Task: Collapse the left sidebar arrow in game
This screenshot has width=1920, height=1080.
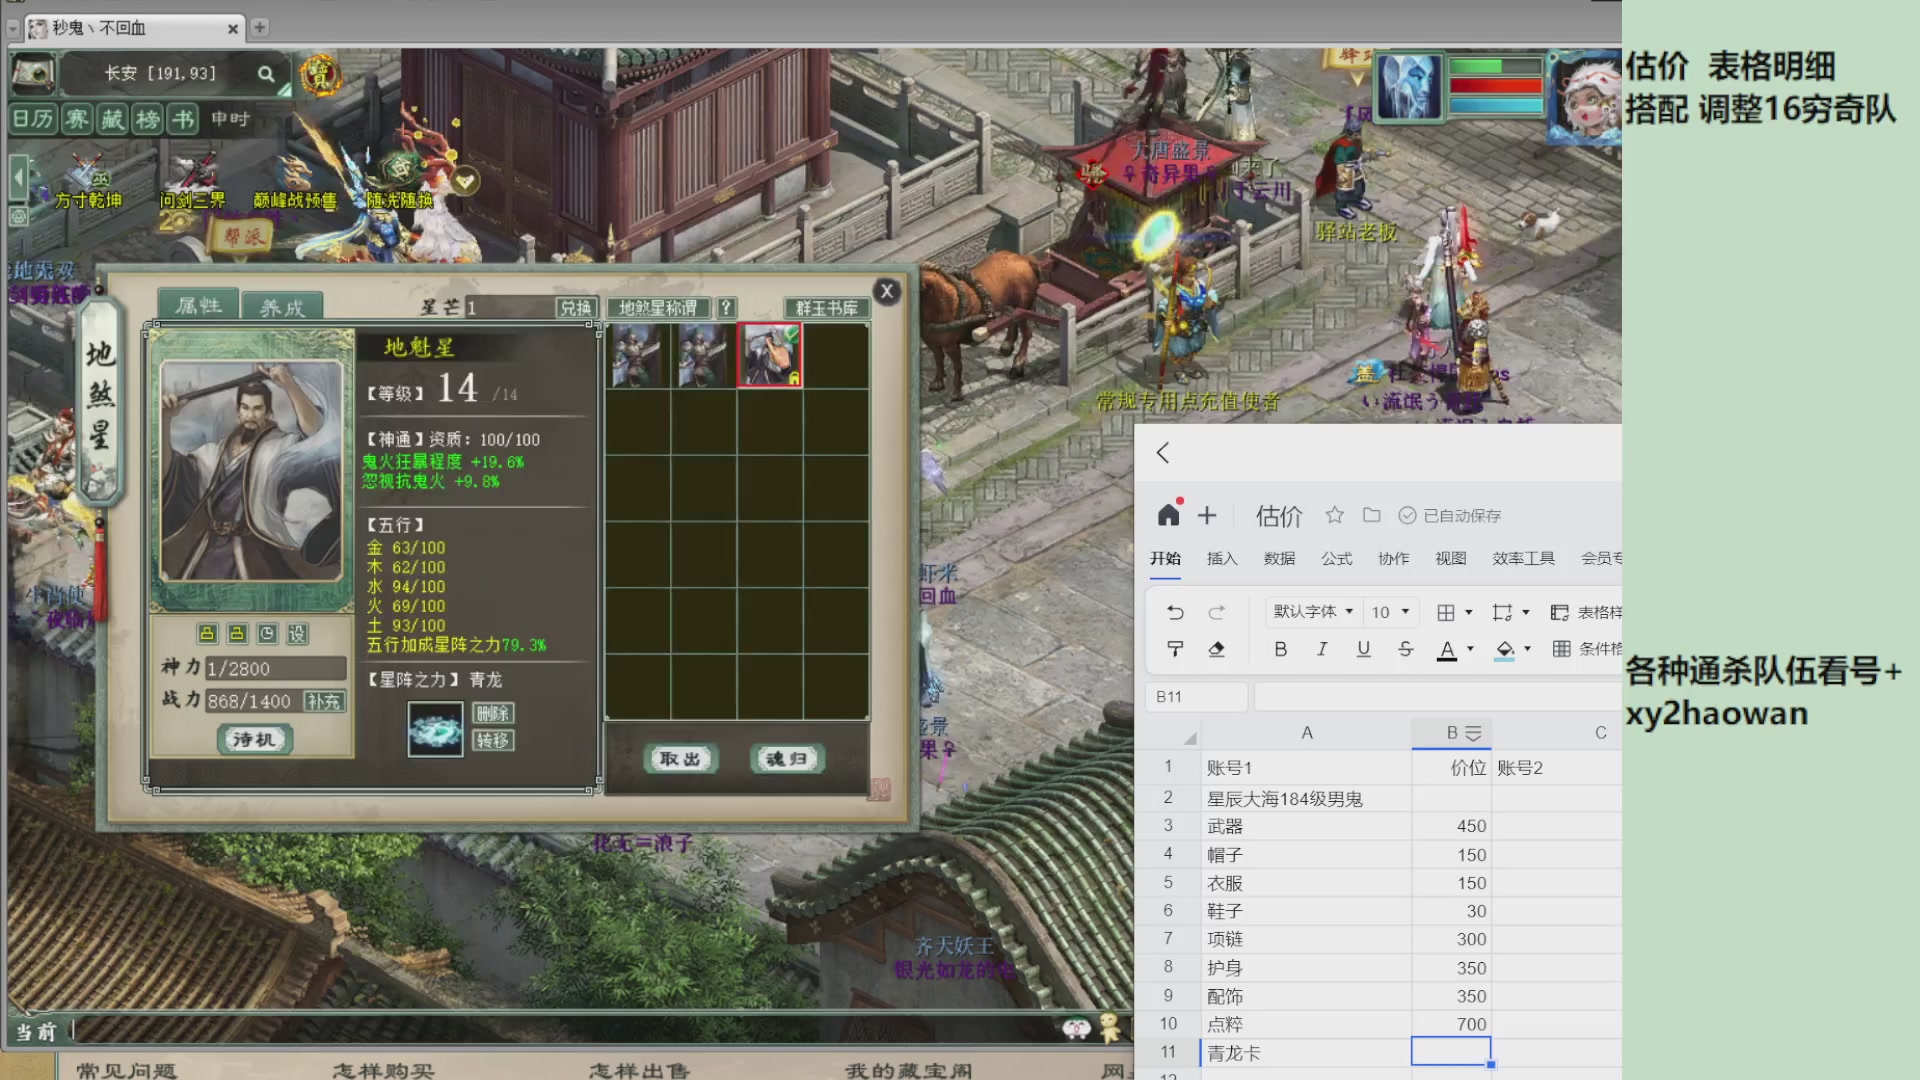Action: click(18, 180)
